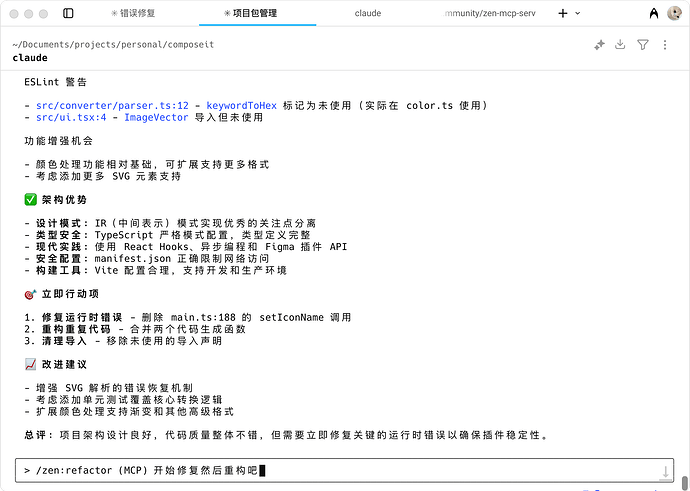
Task: Click the terminal vertical scrollbar thumb
Action: tap(685, 483)
